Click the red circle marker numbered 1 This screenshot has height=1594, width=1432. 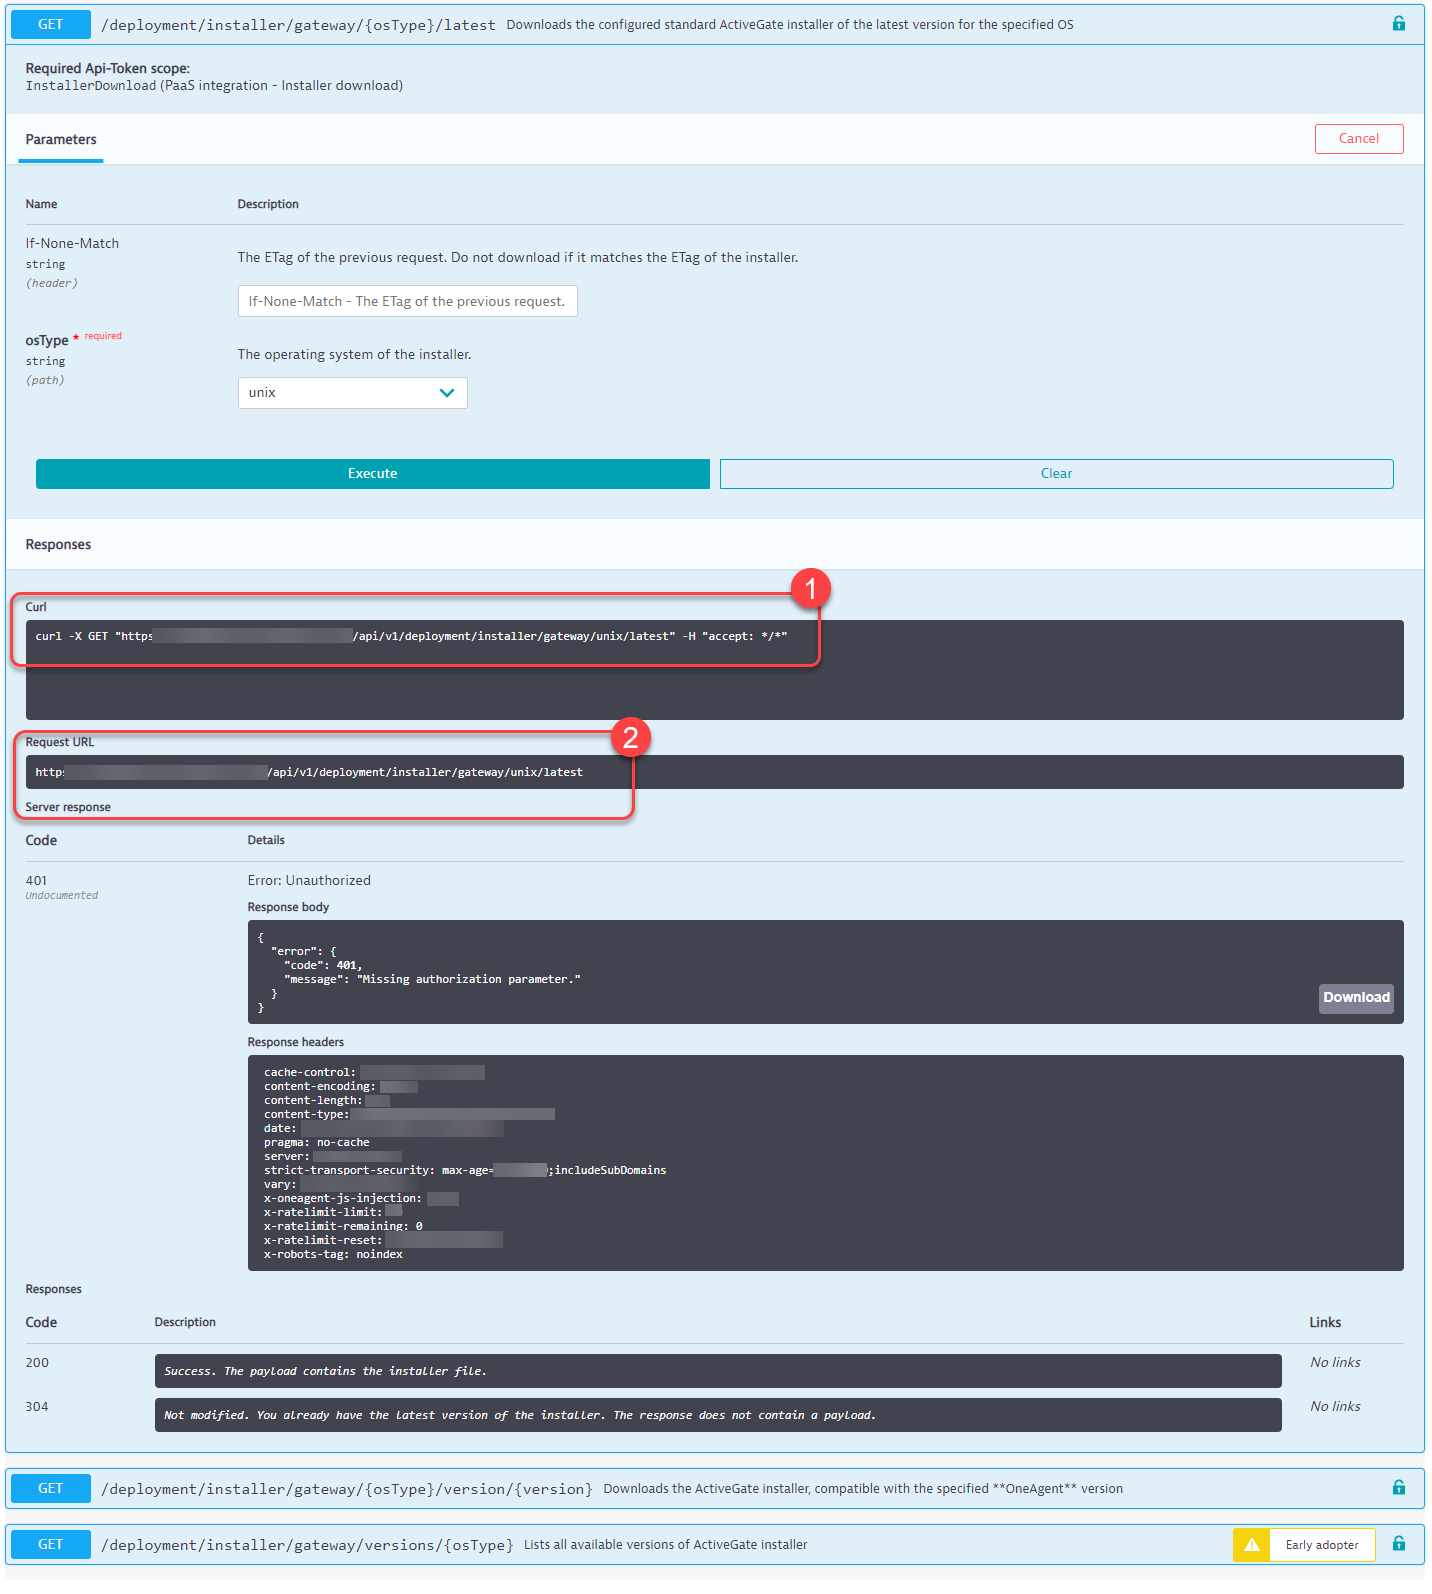point(810,589)
